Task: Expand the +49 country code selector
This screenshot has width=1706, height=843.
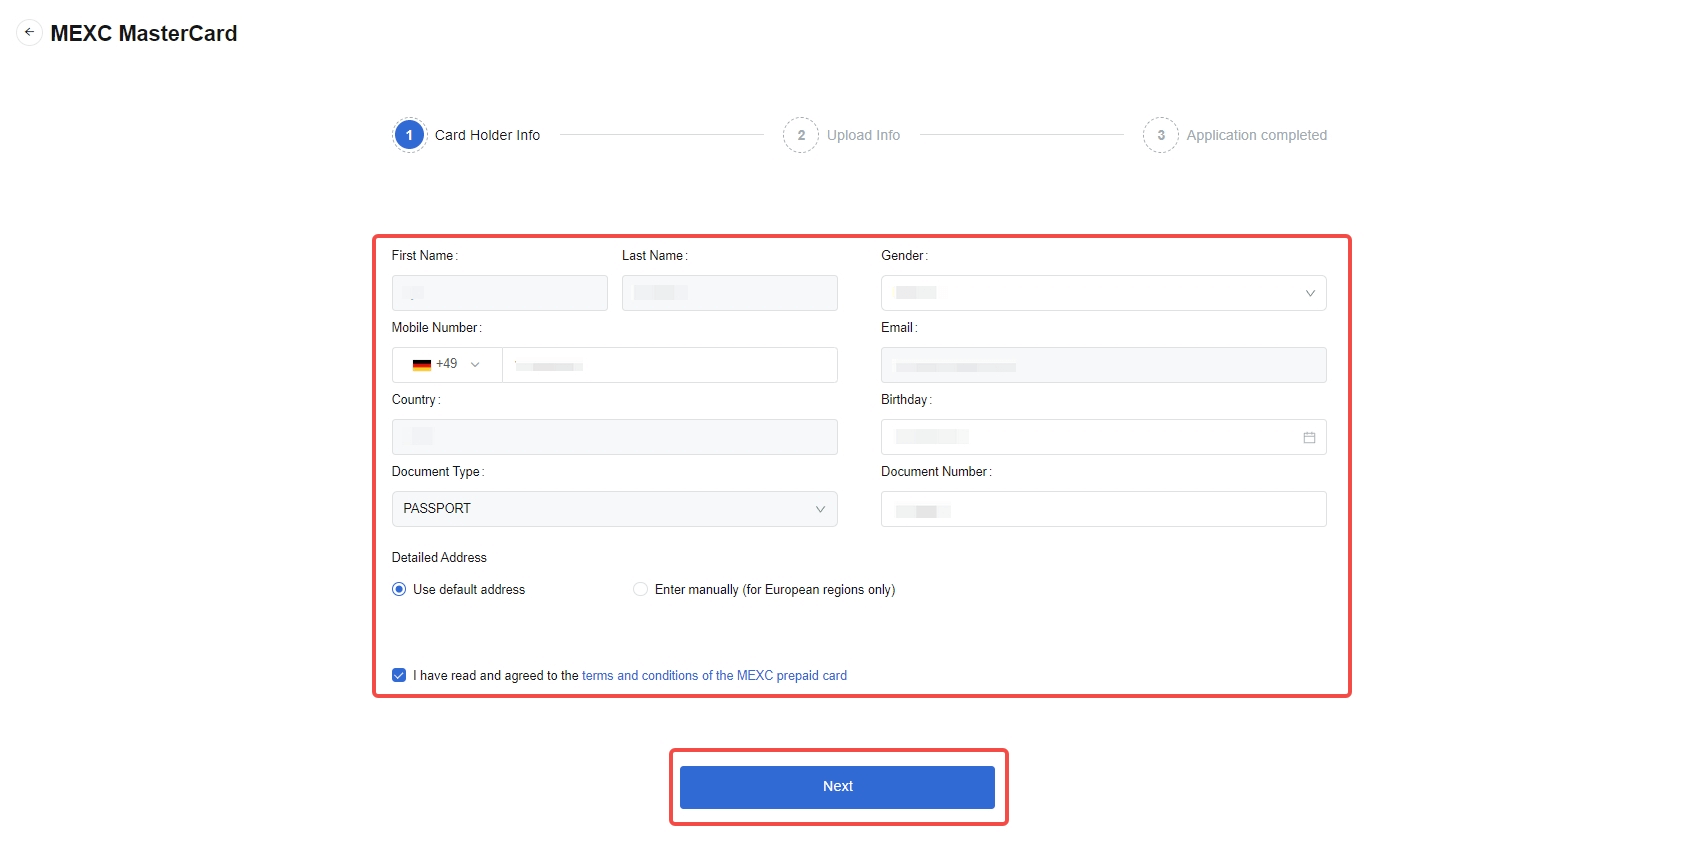Action: [x=447, y=365]
